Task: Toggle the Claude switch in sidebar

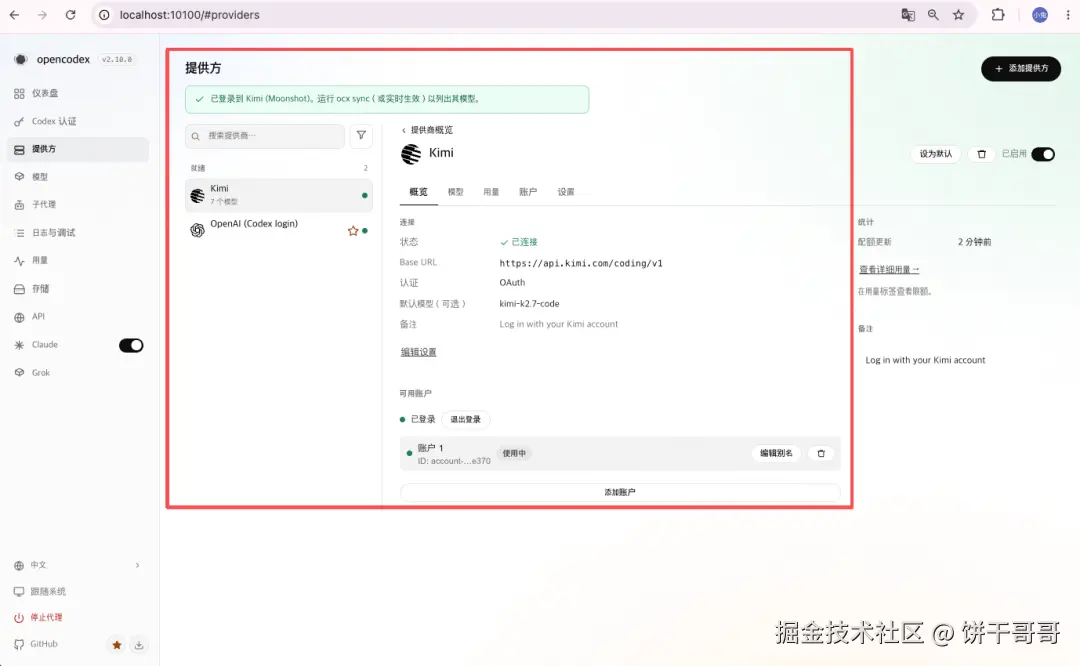Action: 131,345
